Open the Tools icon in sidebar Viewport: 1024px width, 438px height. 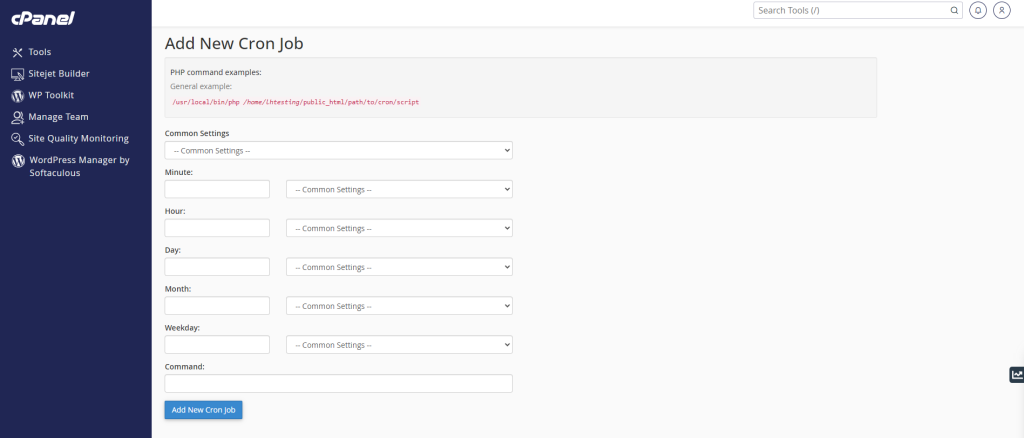17,52
